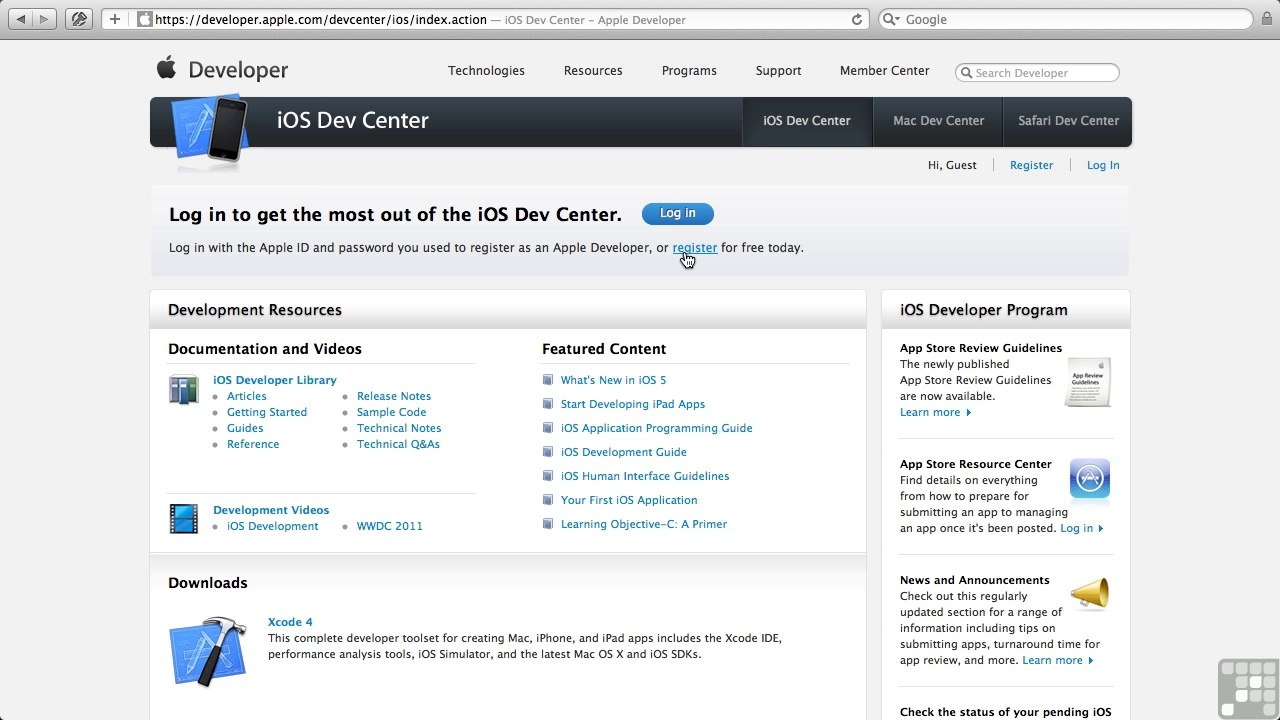Switch to the Safari Dev Center tab
This screenshot has width=1280, height=720.
click(1068, 121)
